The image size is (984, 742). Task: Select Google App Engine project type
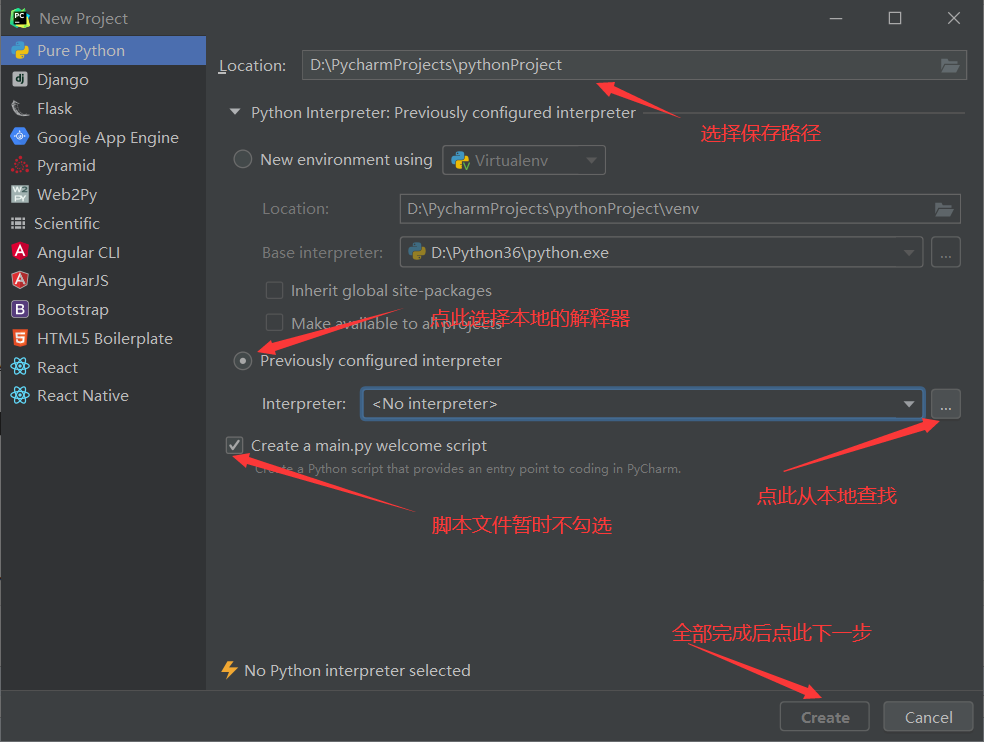pos(104,137)
